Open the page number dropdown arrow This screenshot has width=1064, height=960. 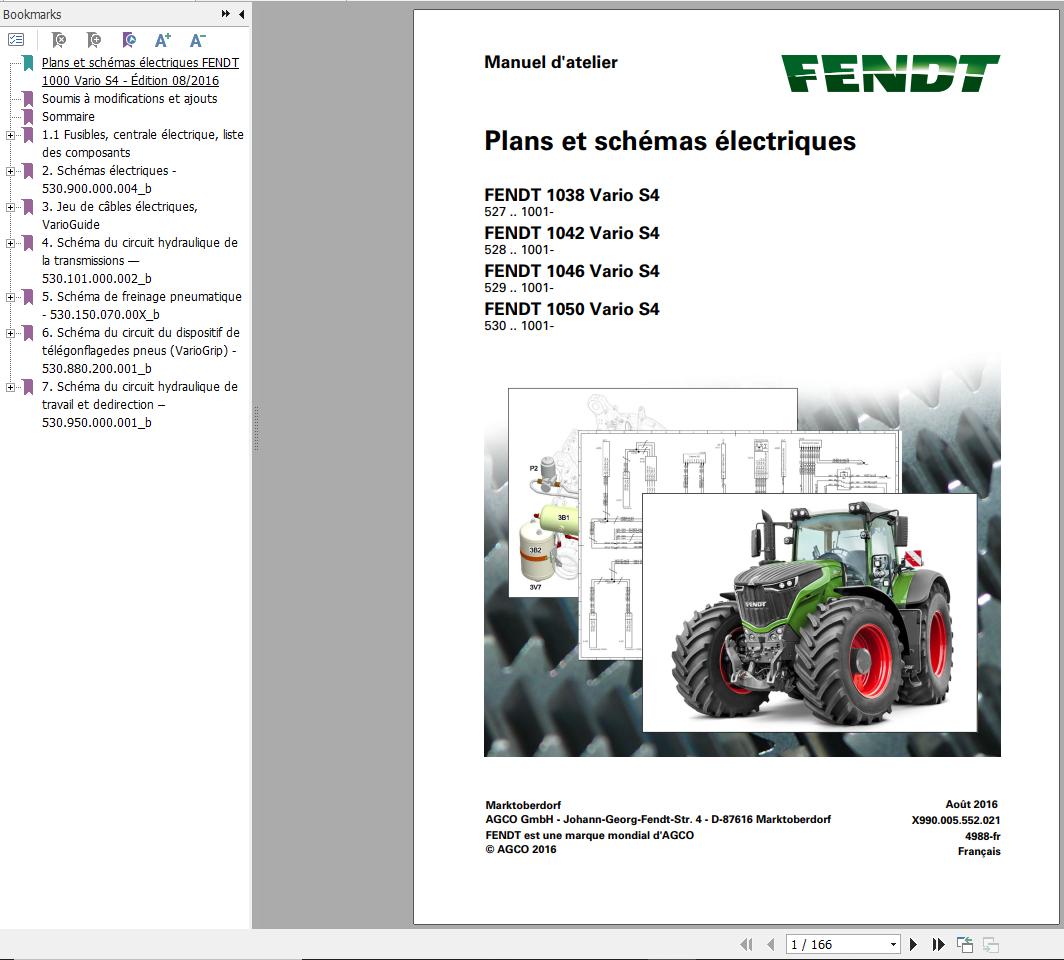pyautogui.click(x=893, y=944)
